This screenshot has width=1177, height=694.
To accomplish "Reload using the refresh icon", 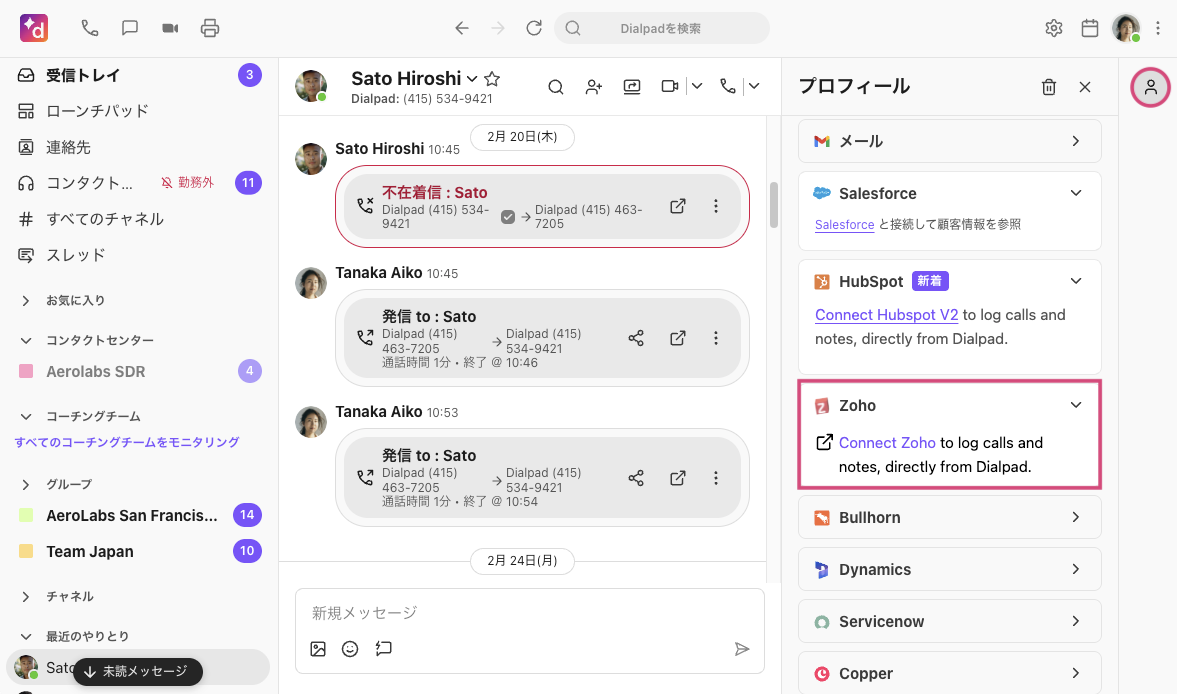I will pyautogui.click(x=534, y=29).
